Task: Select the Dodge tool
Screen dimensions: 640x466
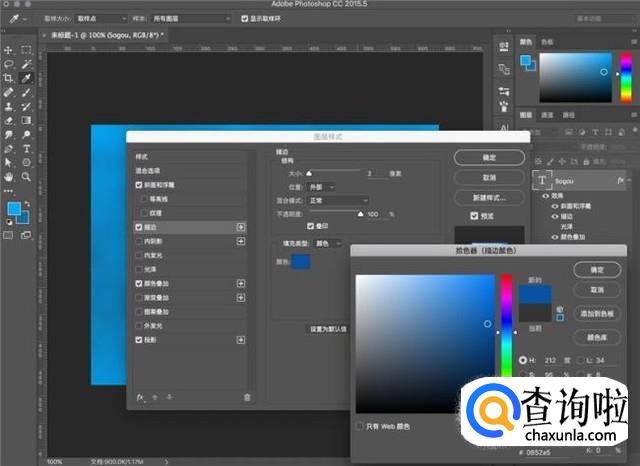Action: pyautogui.click(x=26, y=135)
